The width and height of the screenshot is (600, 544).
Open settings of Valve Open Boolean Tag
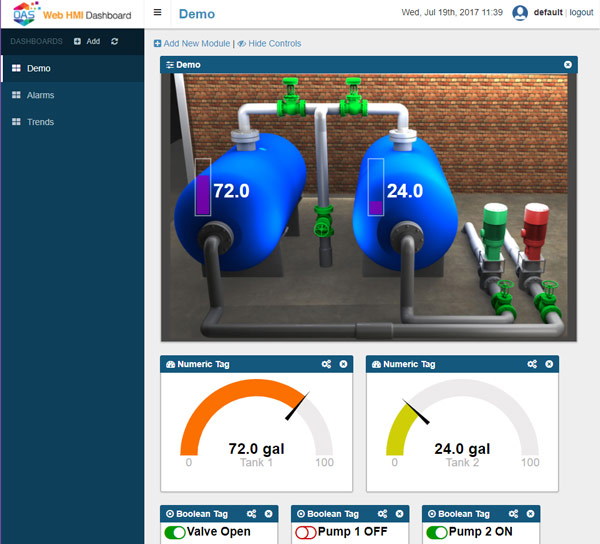click(254, 514)
